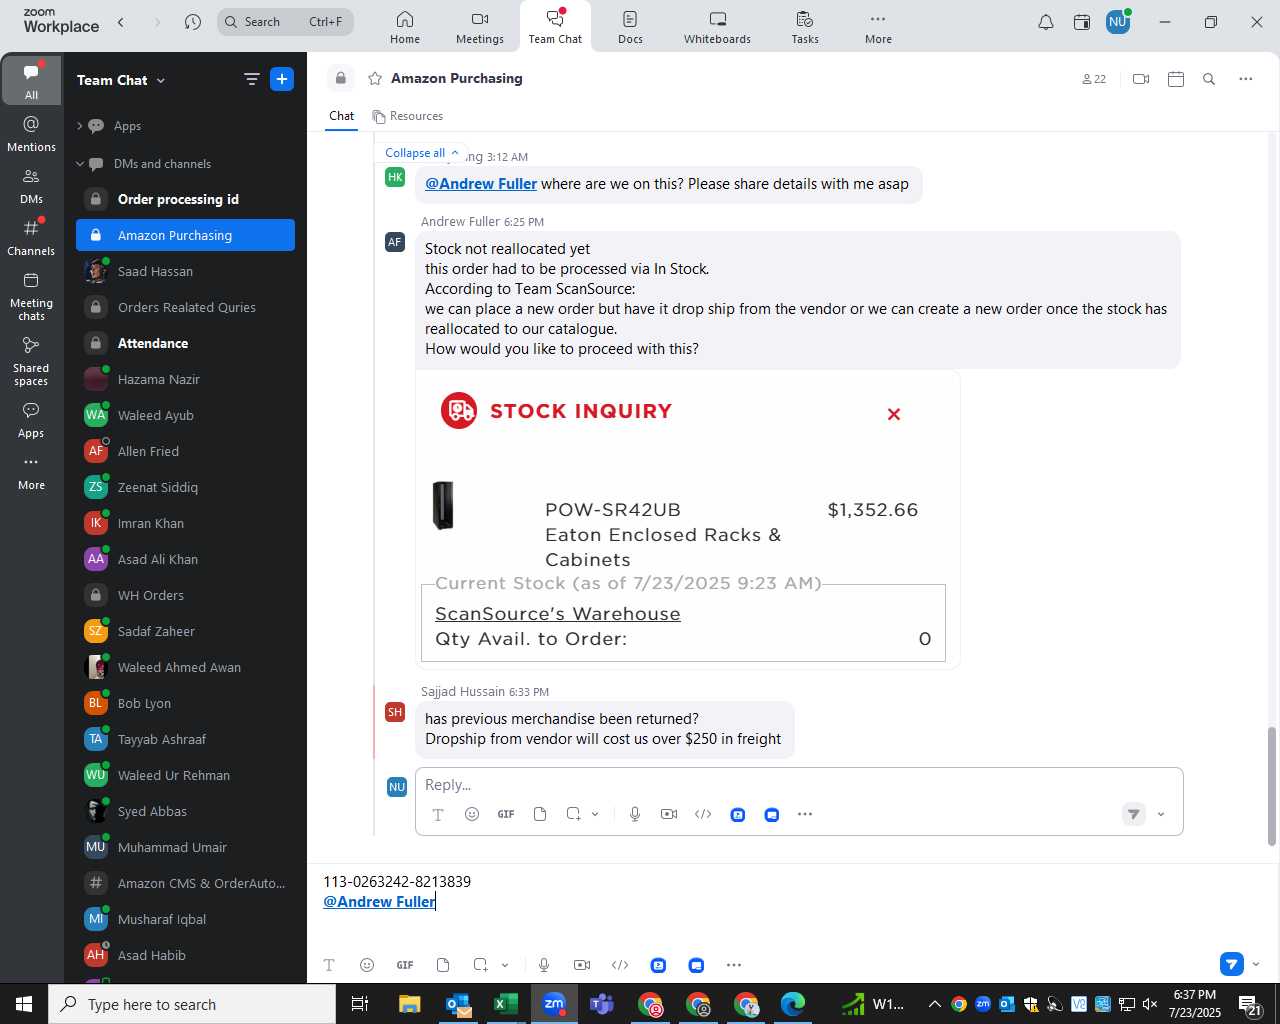This screenshot has height=1024, width=1280.
Task: Click the @Andrew Fuller mention in HK message
Action: (481, 184)
